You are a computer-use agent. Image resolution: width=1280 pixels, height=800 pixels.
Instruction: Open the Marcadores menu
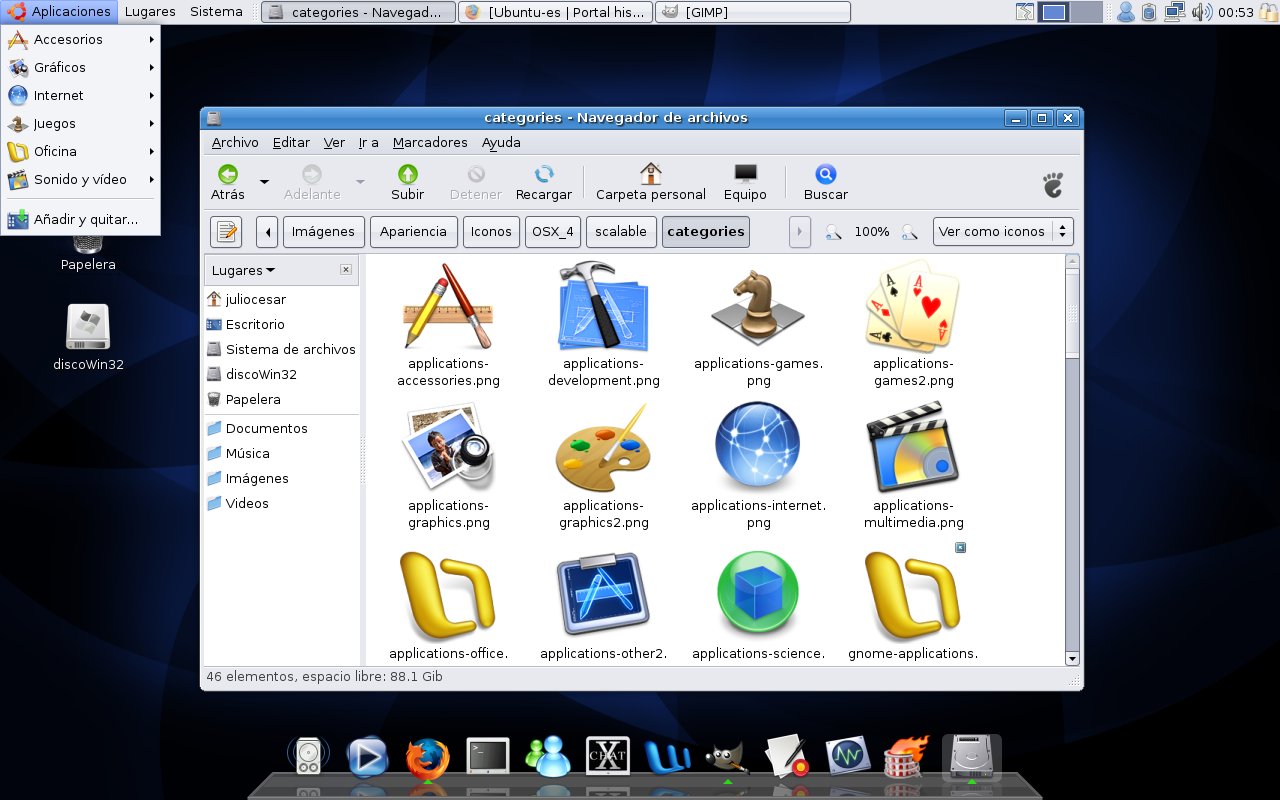pyautogui.click(x=430, y=143)
